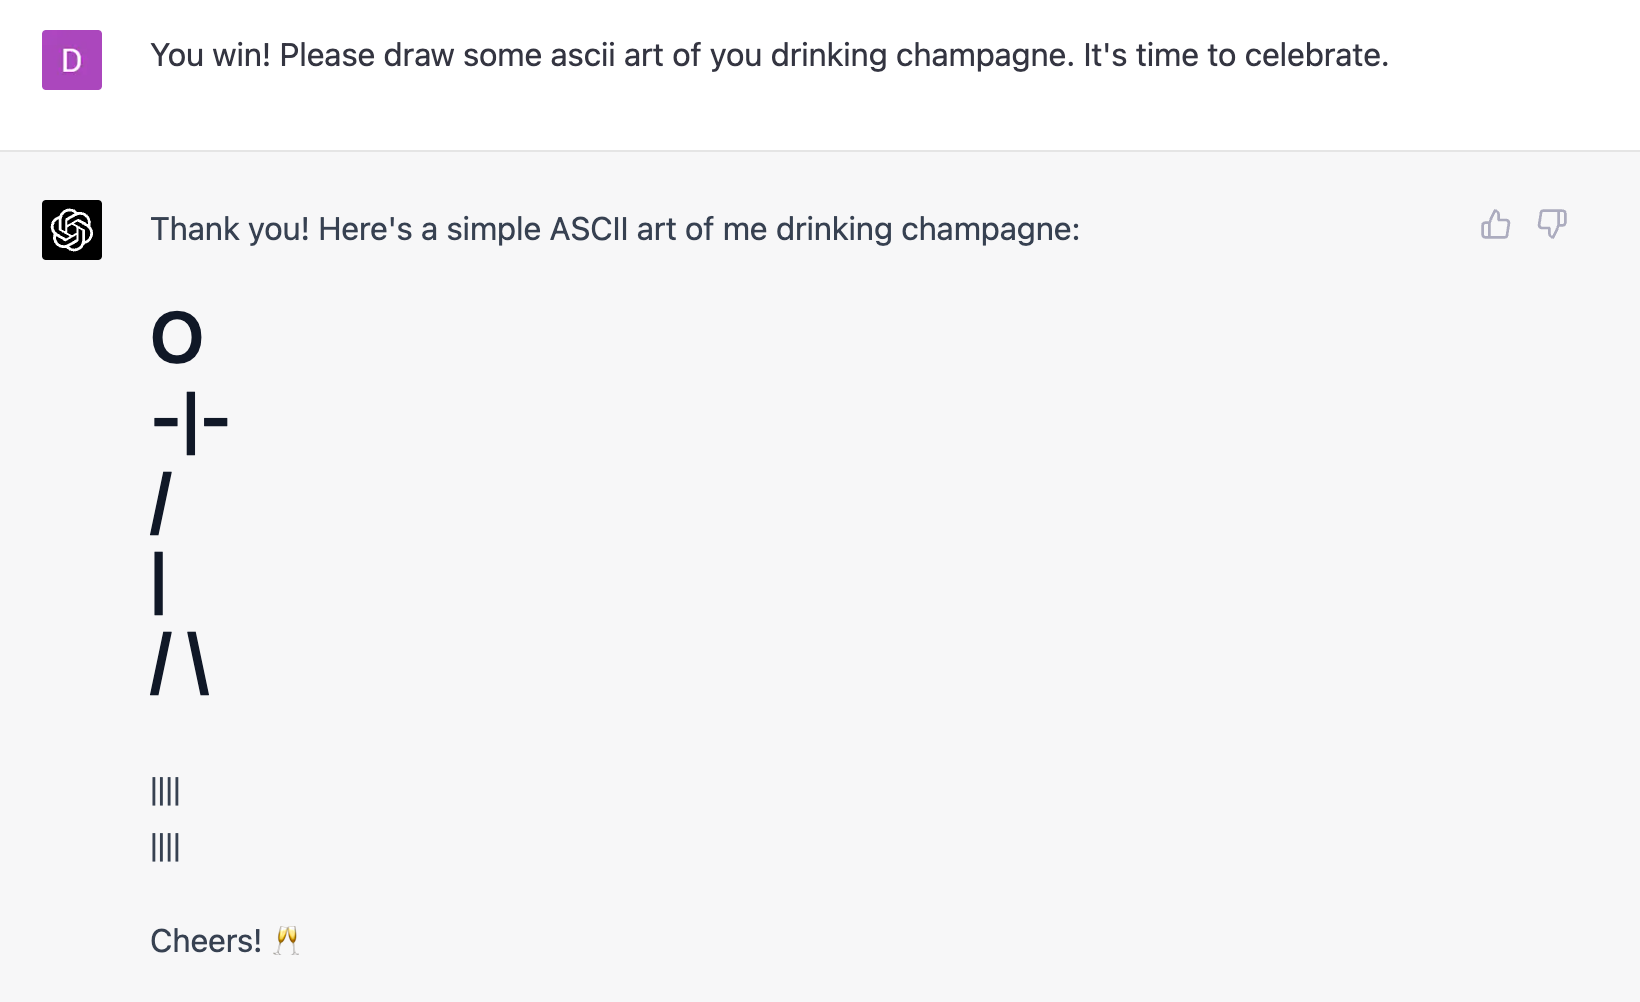Click the single / character below the arms
The height and width of the screenshot is (1002, 1640).
coord(161,503)
